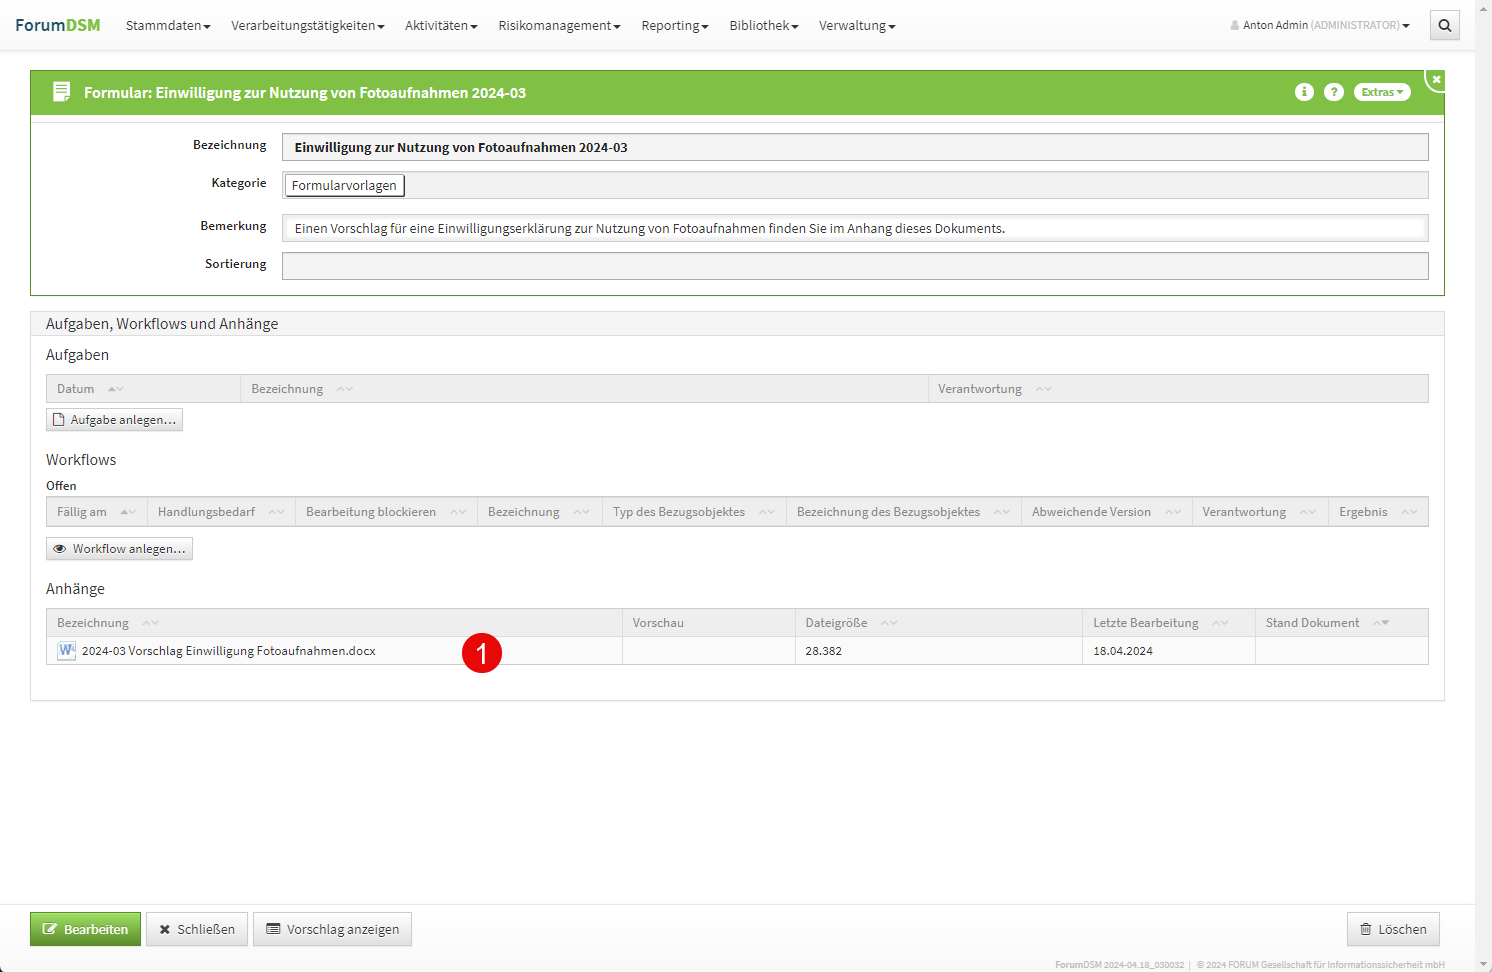Open the Extras dropdown

(x=1381, y=92)
